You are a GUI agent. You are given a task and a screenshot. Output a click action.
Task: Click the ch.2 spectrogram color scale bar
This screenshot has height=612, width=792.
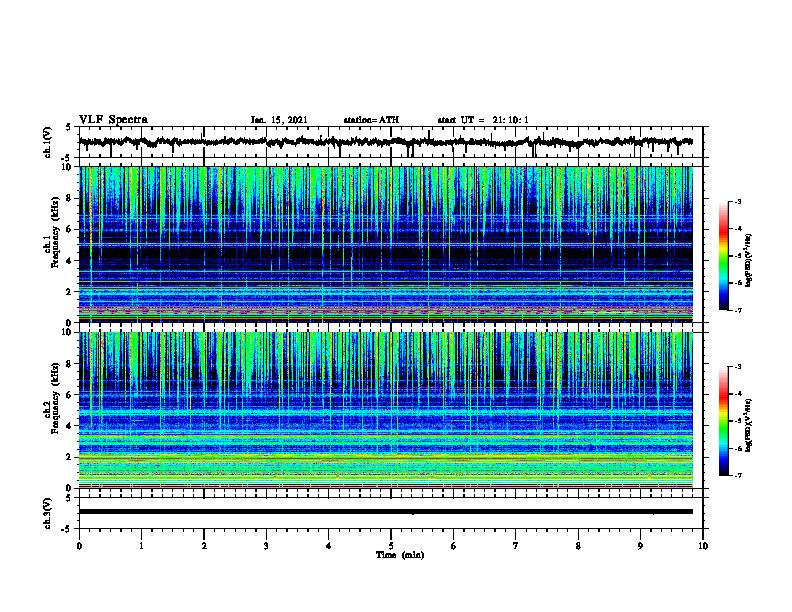[724, 421]
